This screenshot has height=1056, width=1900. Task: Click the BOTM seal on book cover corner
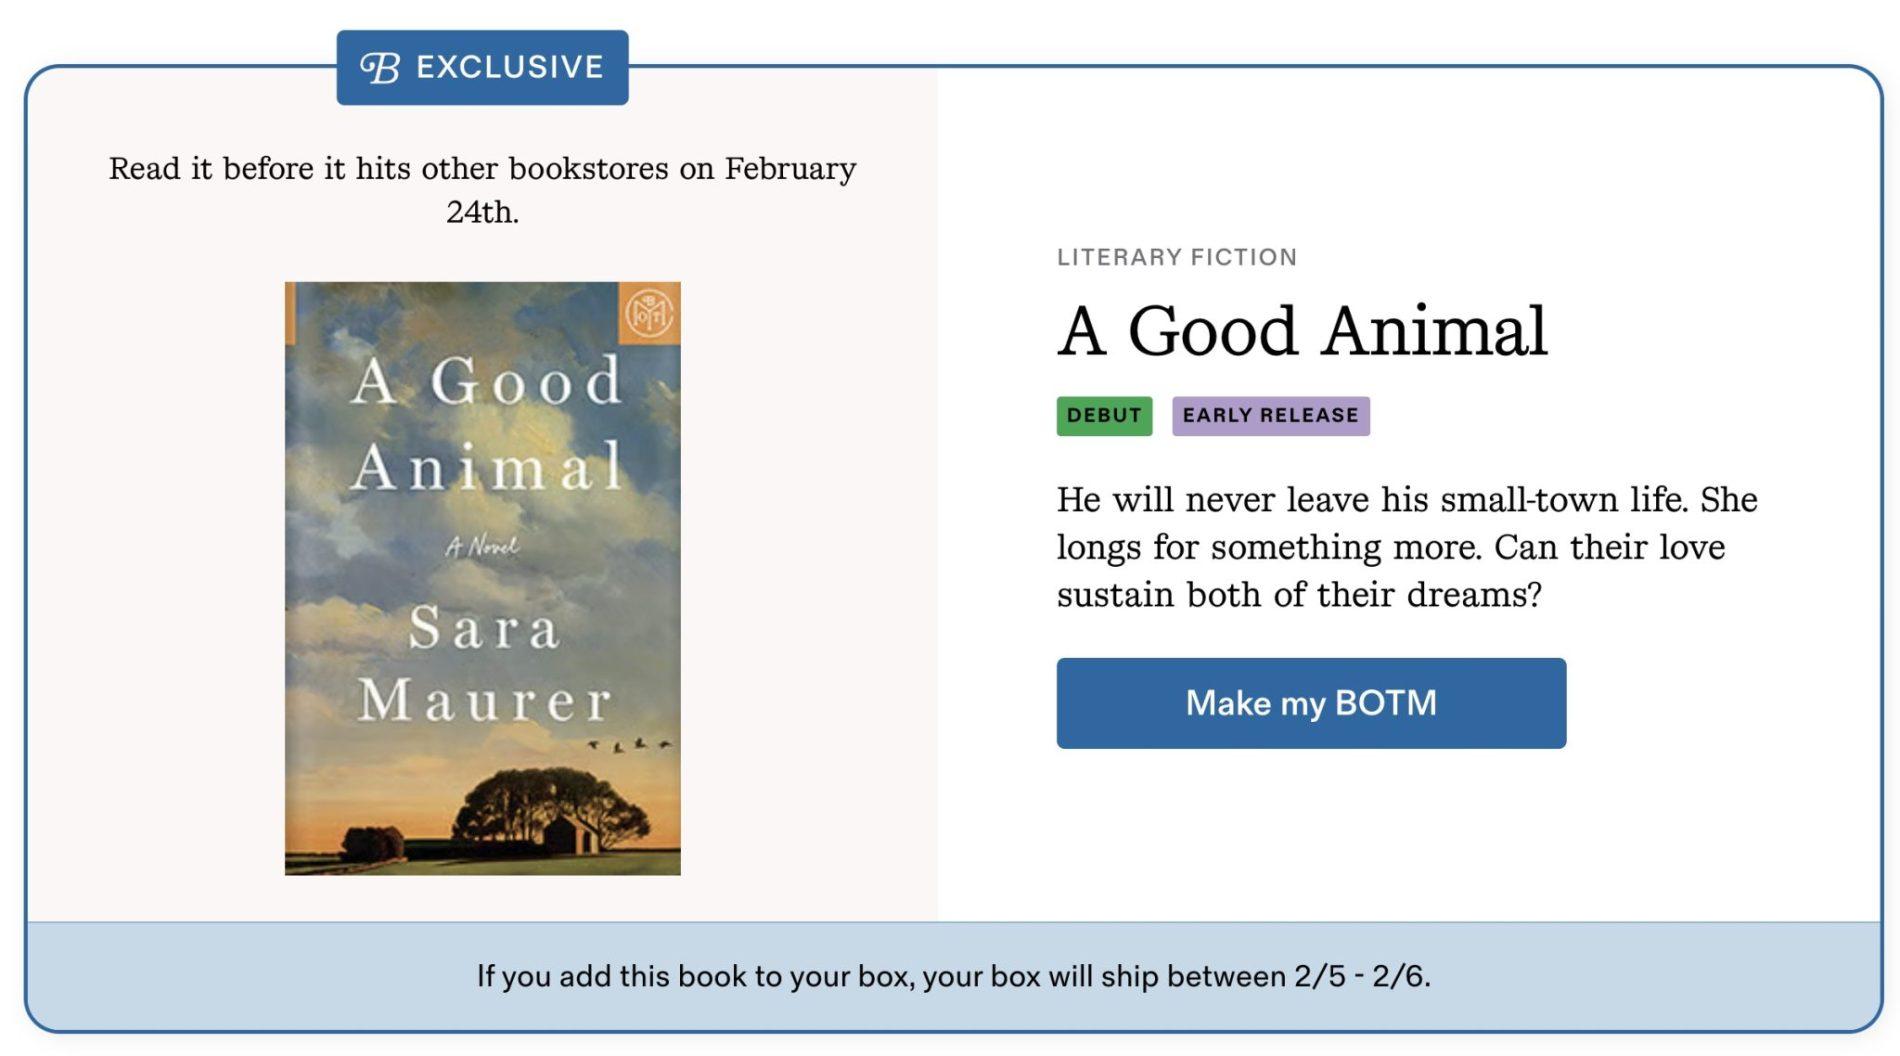click(x=649, y=313)
